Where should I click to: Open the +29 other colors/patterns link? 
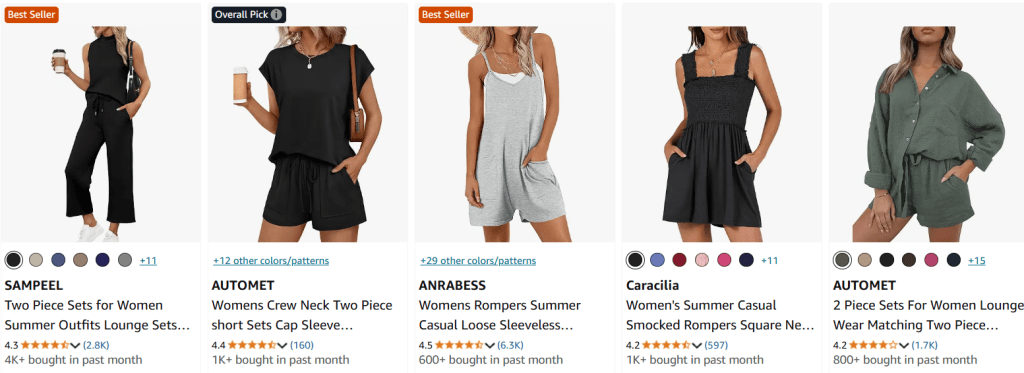point(478,261)
